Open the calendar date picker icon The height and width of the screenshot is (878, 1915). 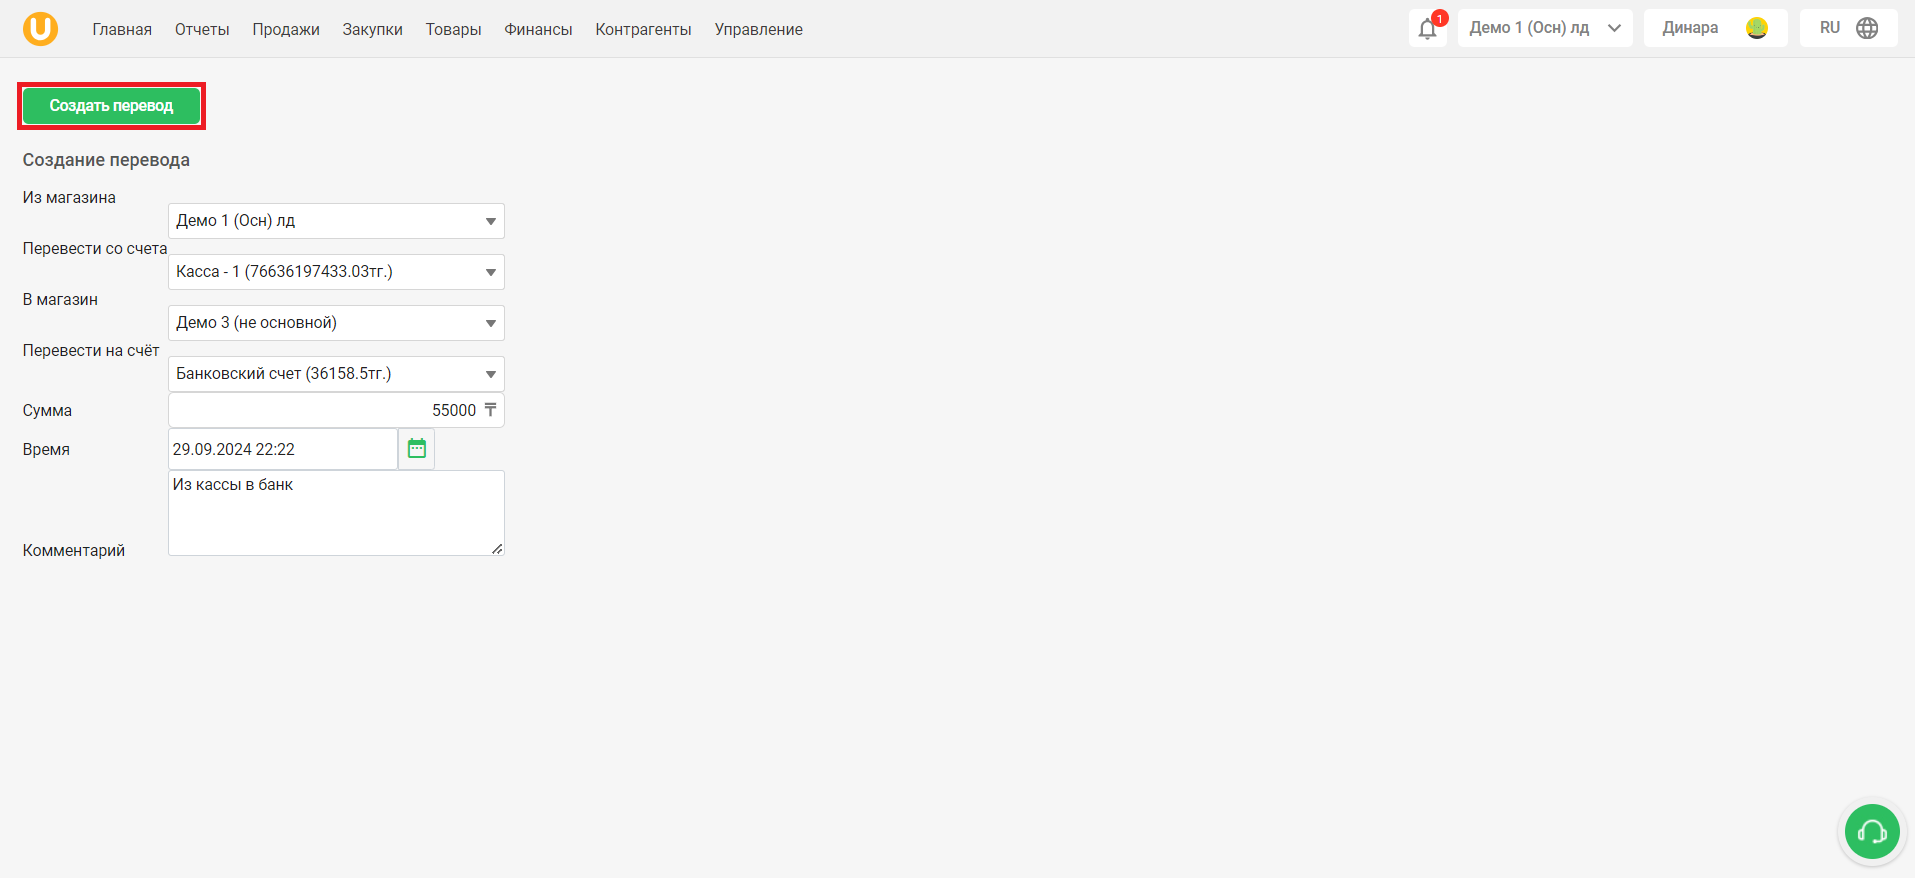tap(417, 449)
